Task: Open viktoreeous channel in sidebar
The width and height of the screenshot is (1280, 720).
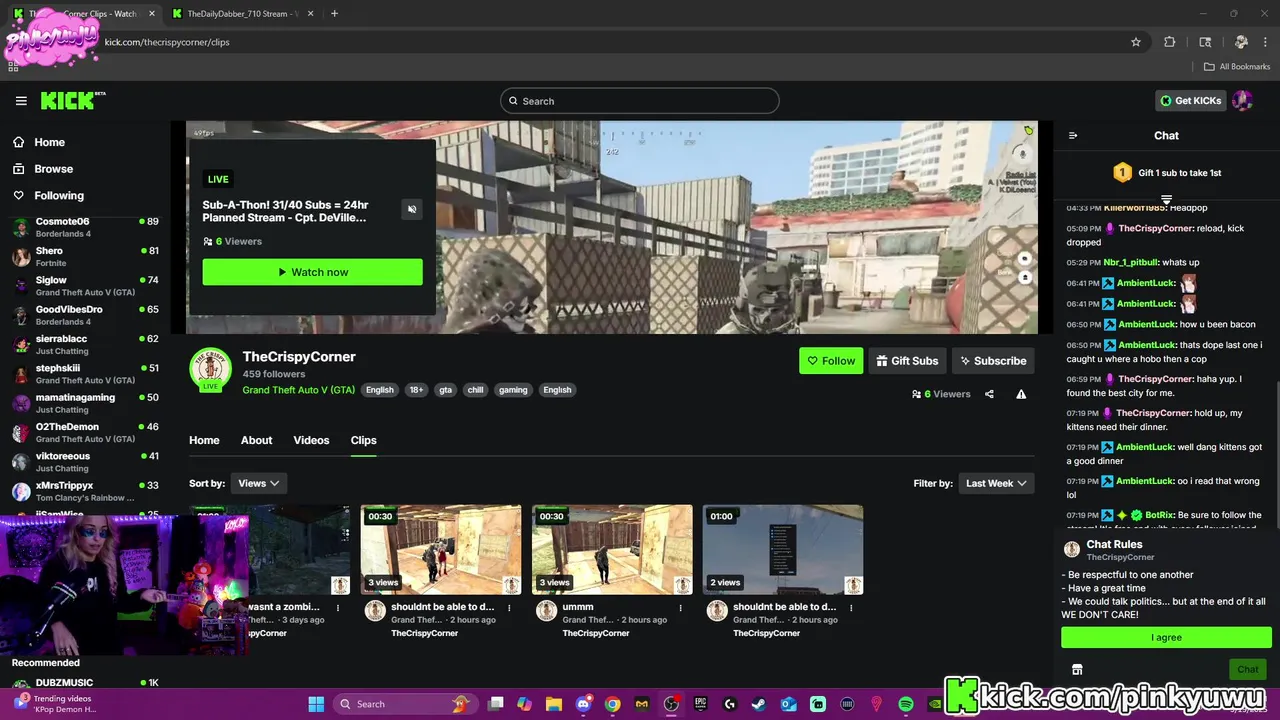Action: [x=85, y=461]
